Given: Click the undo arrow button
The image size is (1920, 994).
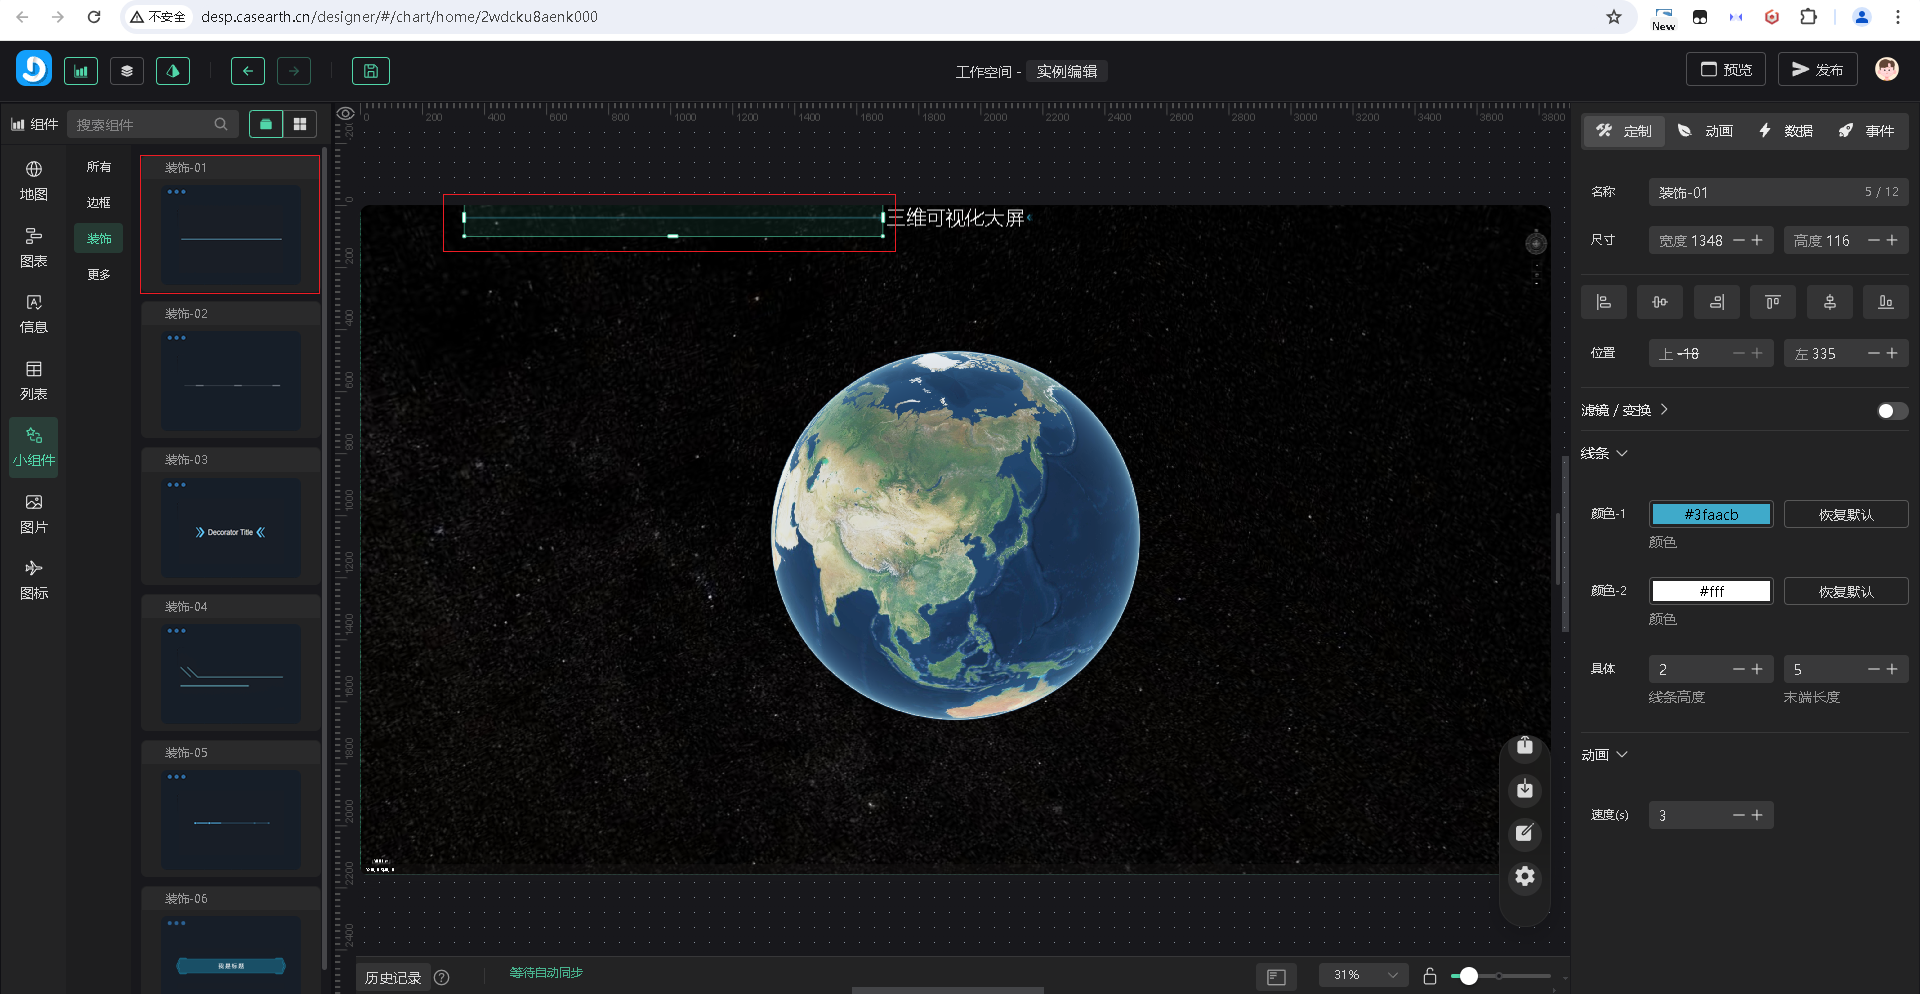Looking at the screenshot, I should click(x=247, y=71).
